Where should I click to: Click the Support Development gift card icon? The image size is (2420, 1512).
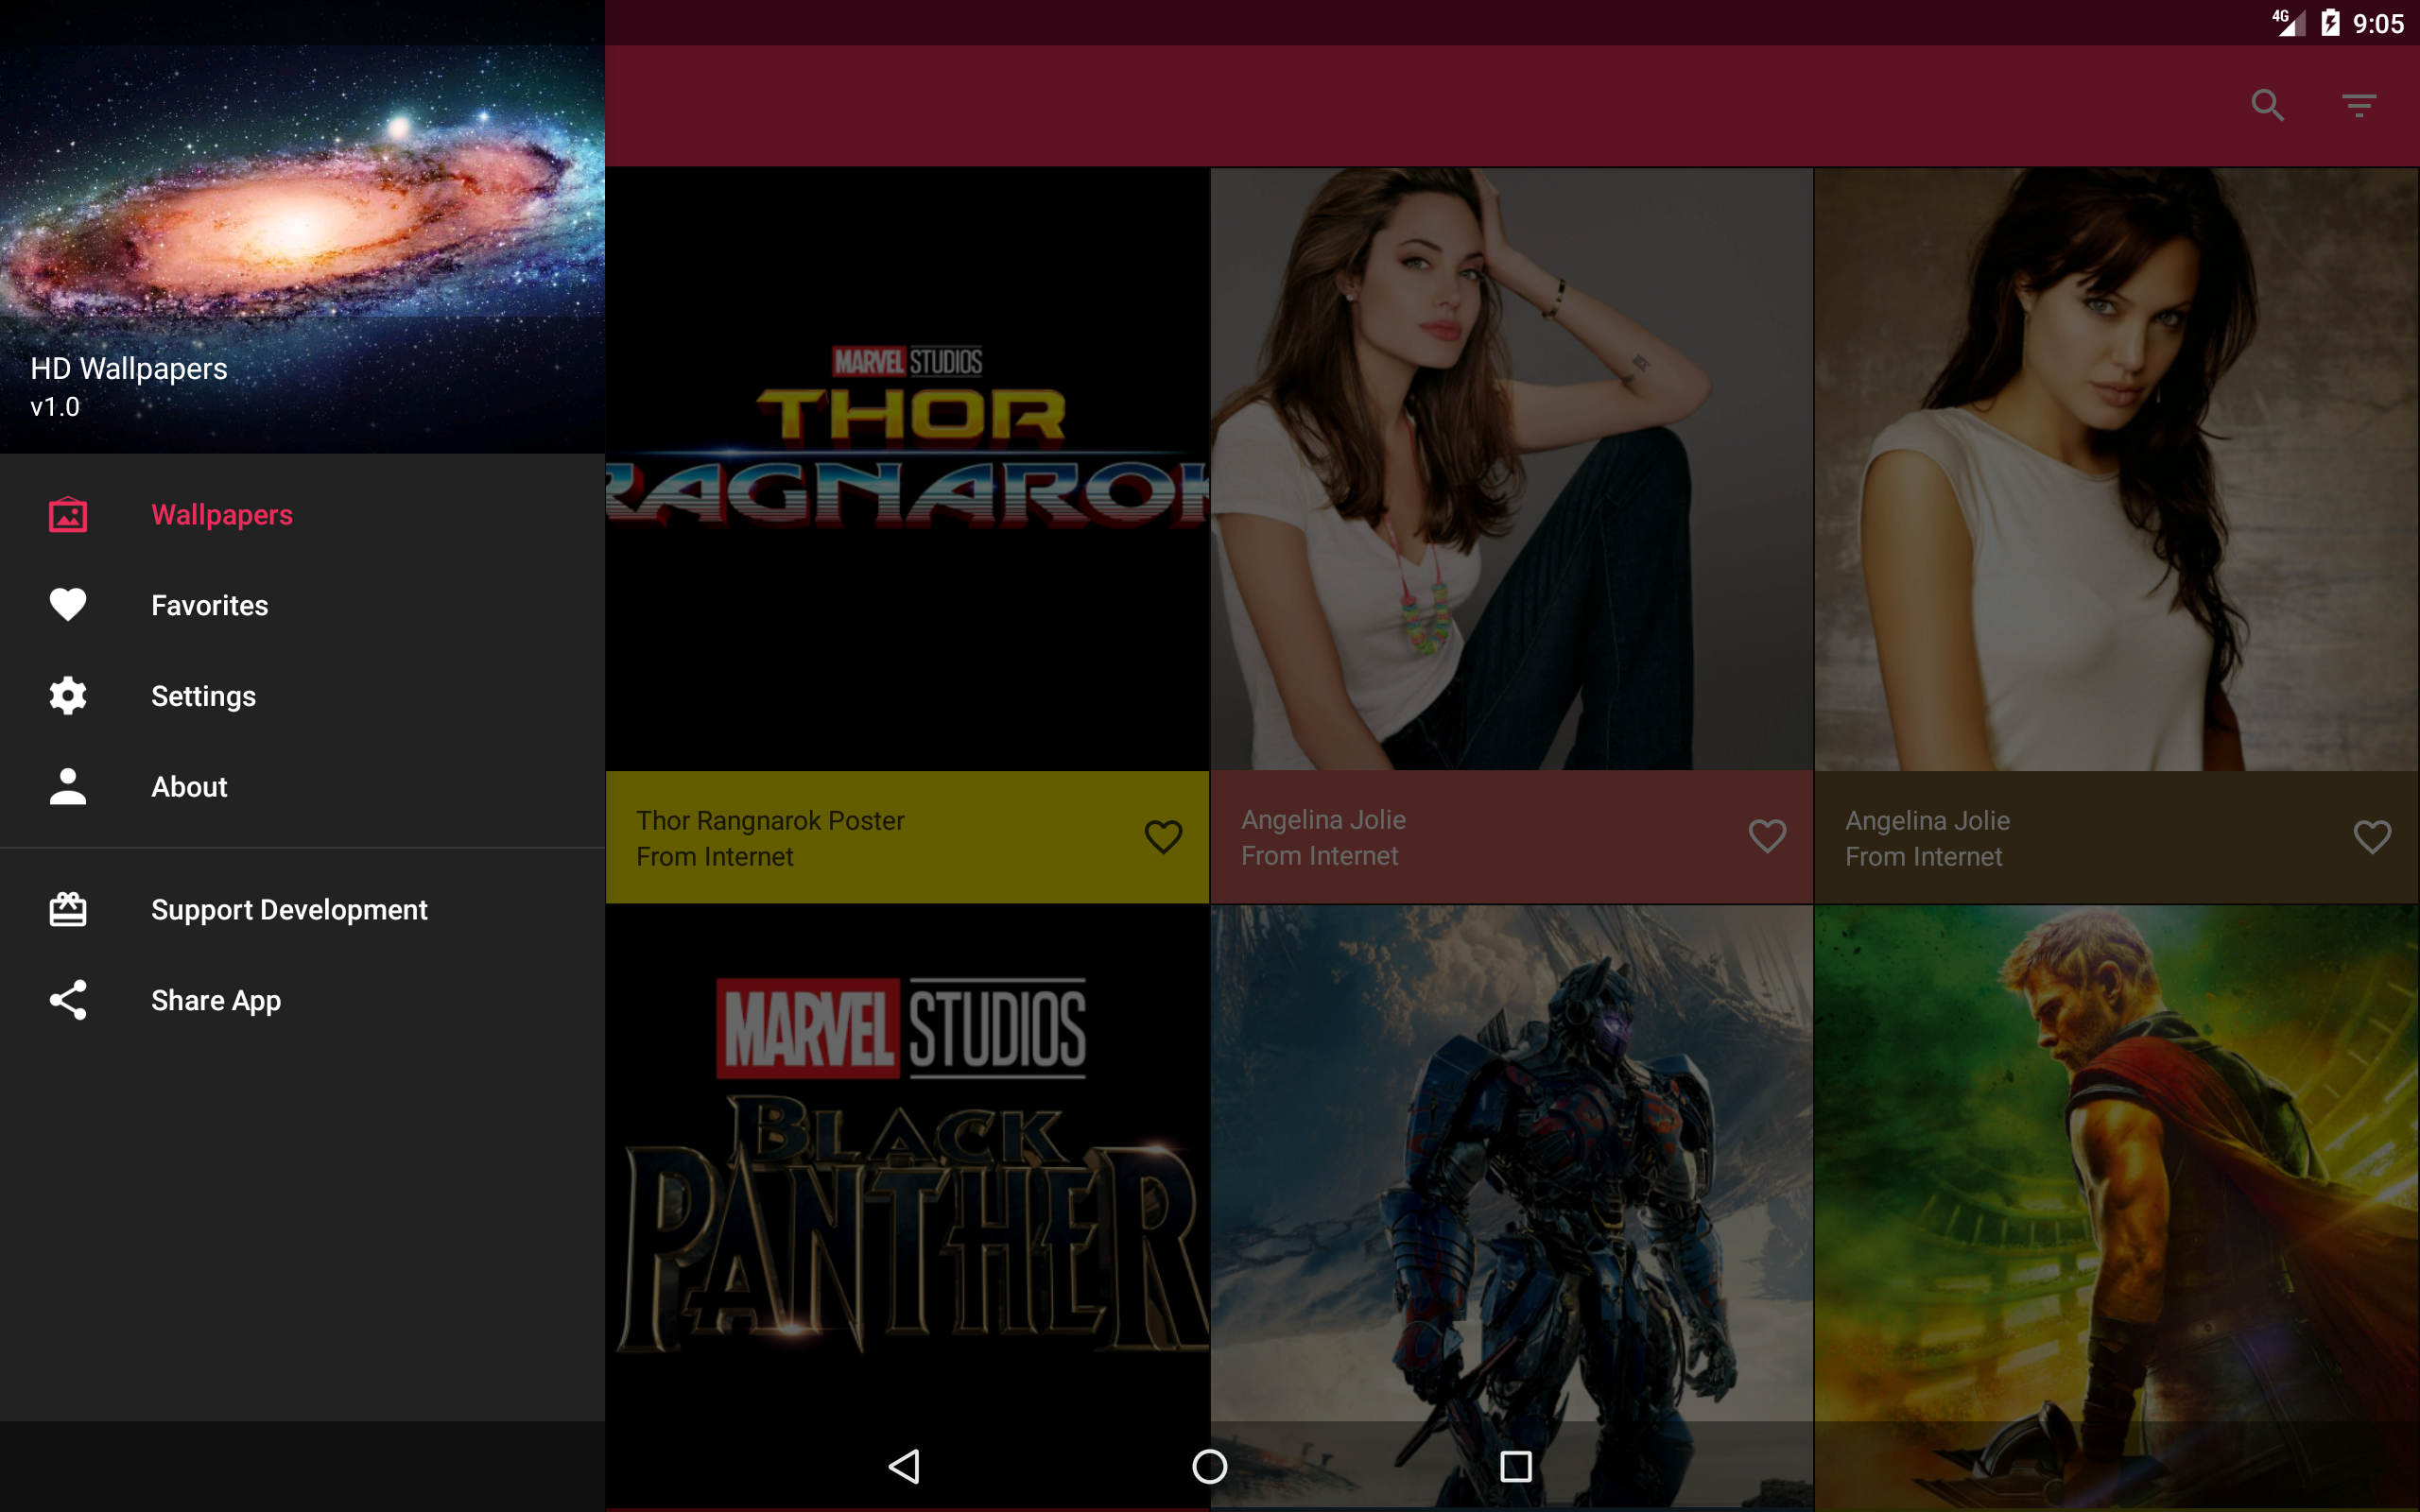point(68,909)
